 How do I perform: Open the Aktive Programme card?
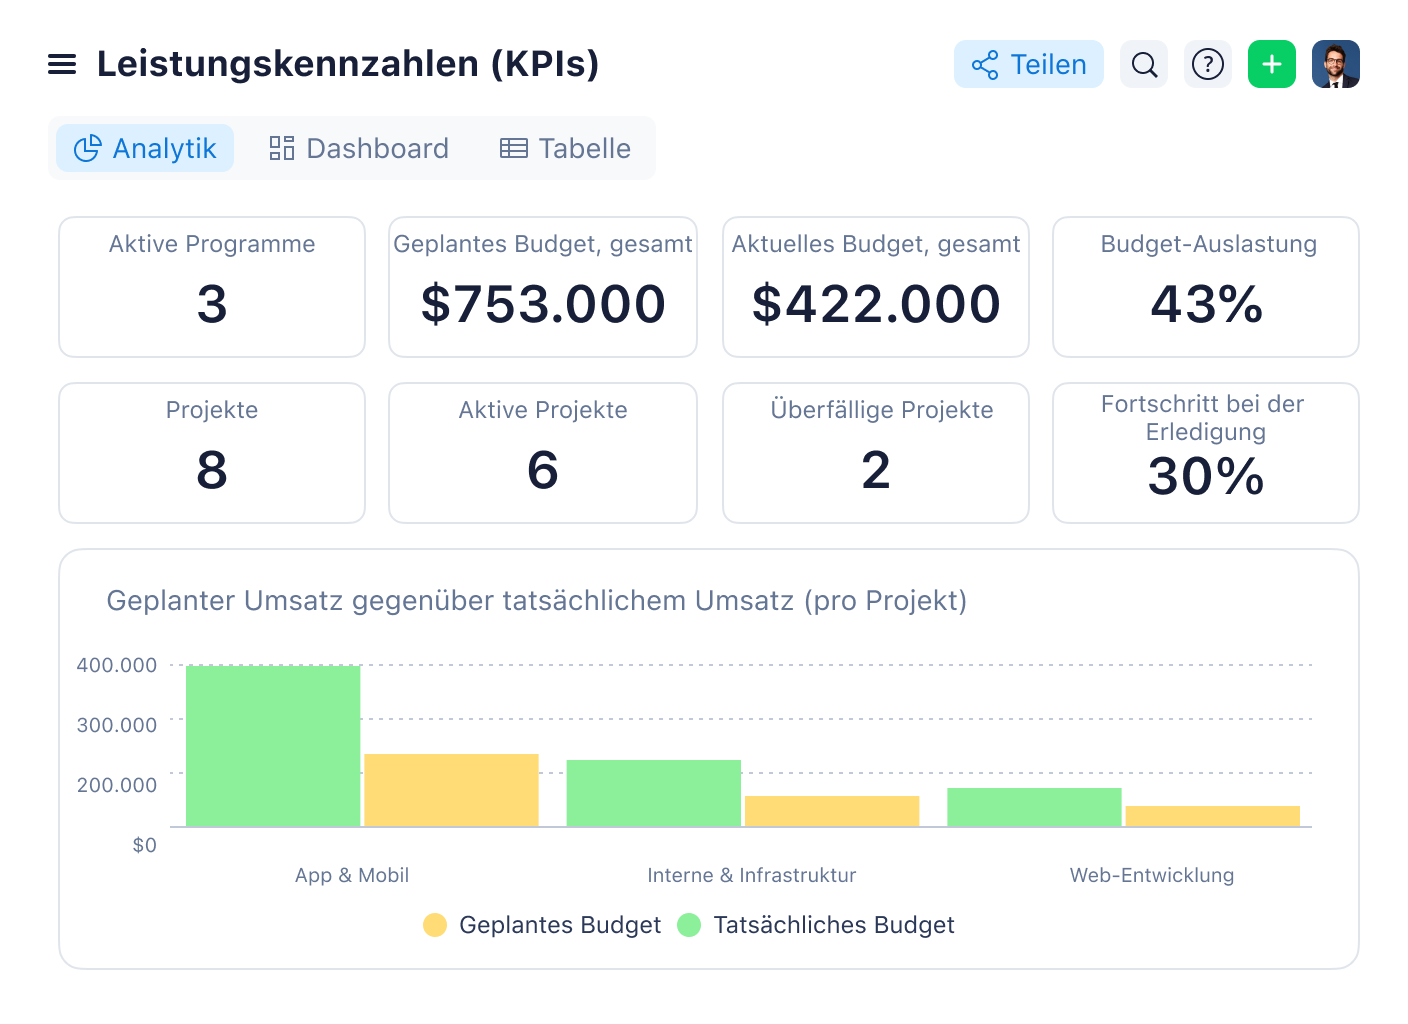tap(211, 287)
